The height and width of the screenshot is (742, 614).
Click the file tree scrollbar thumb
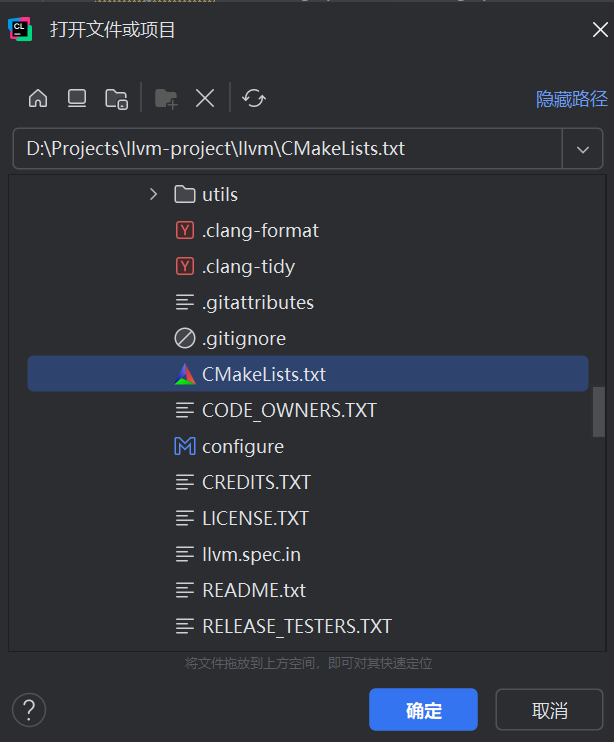pyautogui.click(x=599, y=412)
